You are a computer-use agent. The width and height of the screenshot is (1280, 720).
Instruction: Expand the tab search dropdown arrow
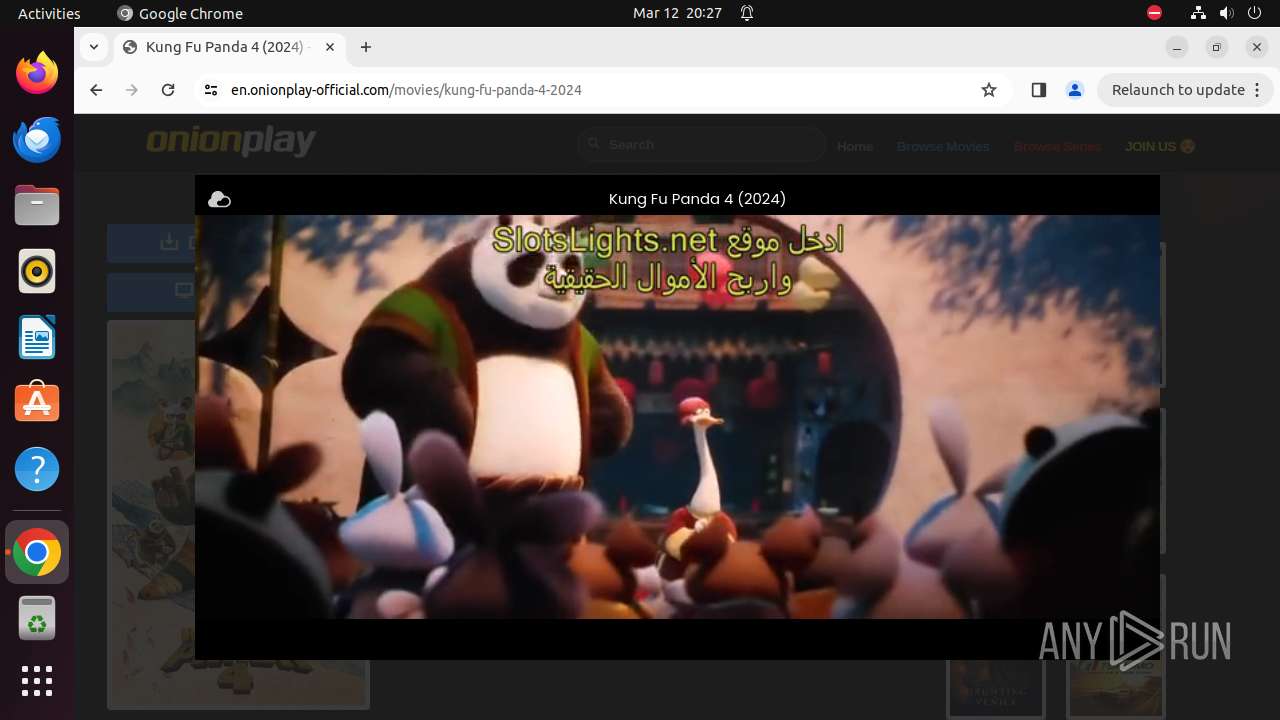pyautogui.click(x=94, y=47)
